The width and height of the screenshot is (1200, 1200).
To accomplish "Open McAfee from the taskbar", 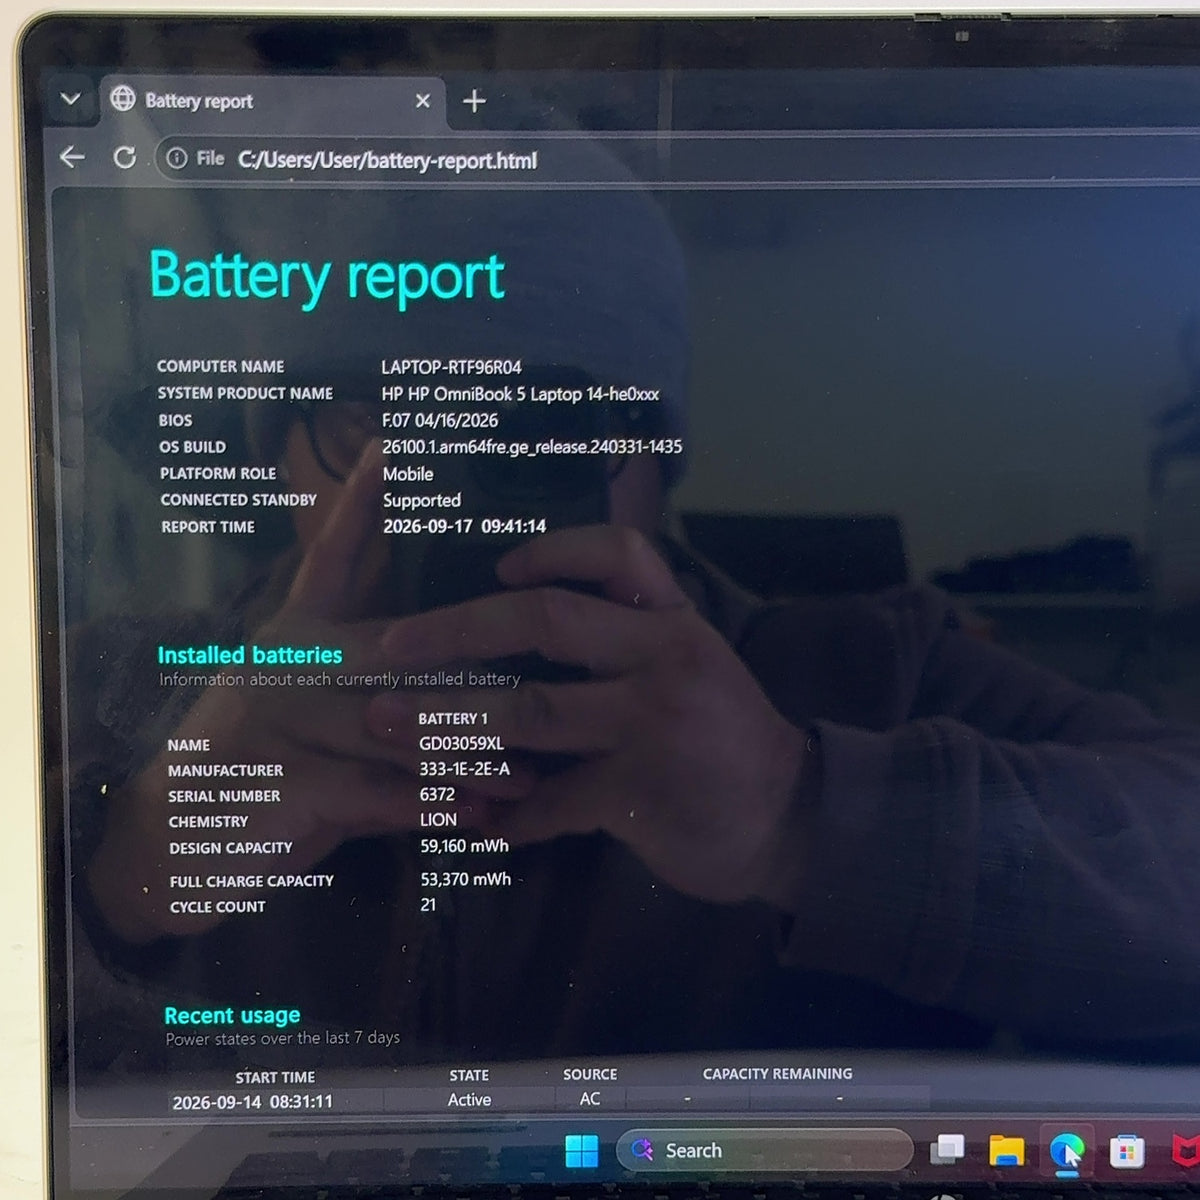I will (x=1185, y=1152).
